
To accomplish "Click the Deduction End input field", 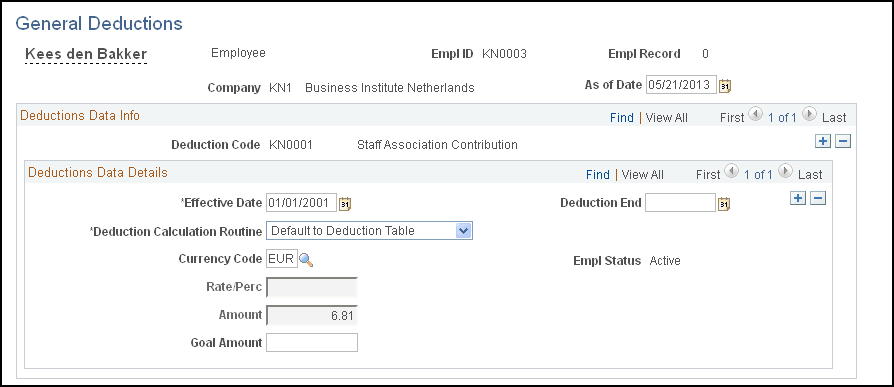I will [x=680, y=202].
